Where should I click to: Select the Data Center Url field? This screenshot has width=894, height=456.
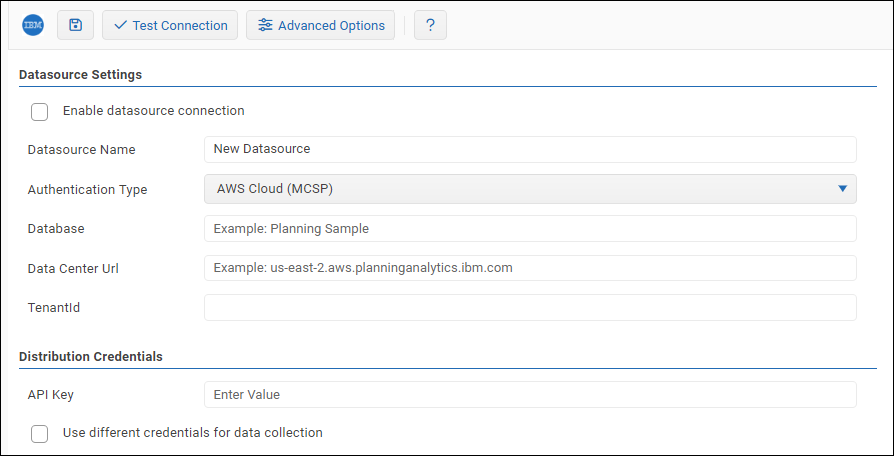tap(530, 268)
